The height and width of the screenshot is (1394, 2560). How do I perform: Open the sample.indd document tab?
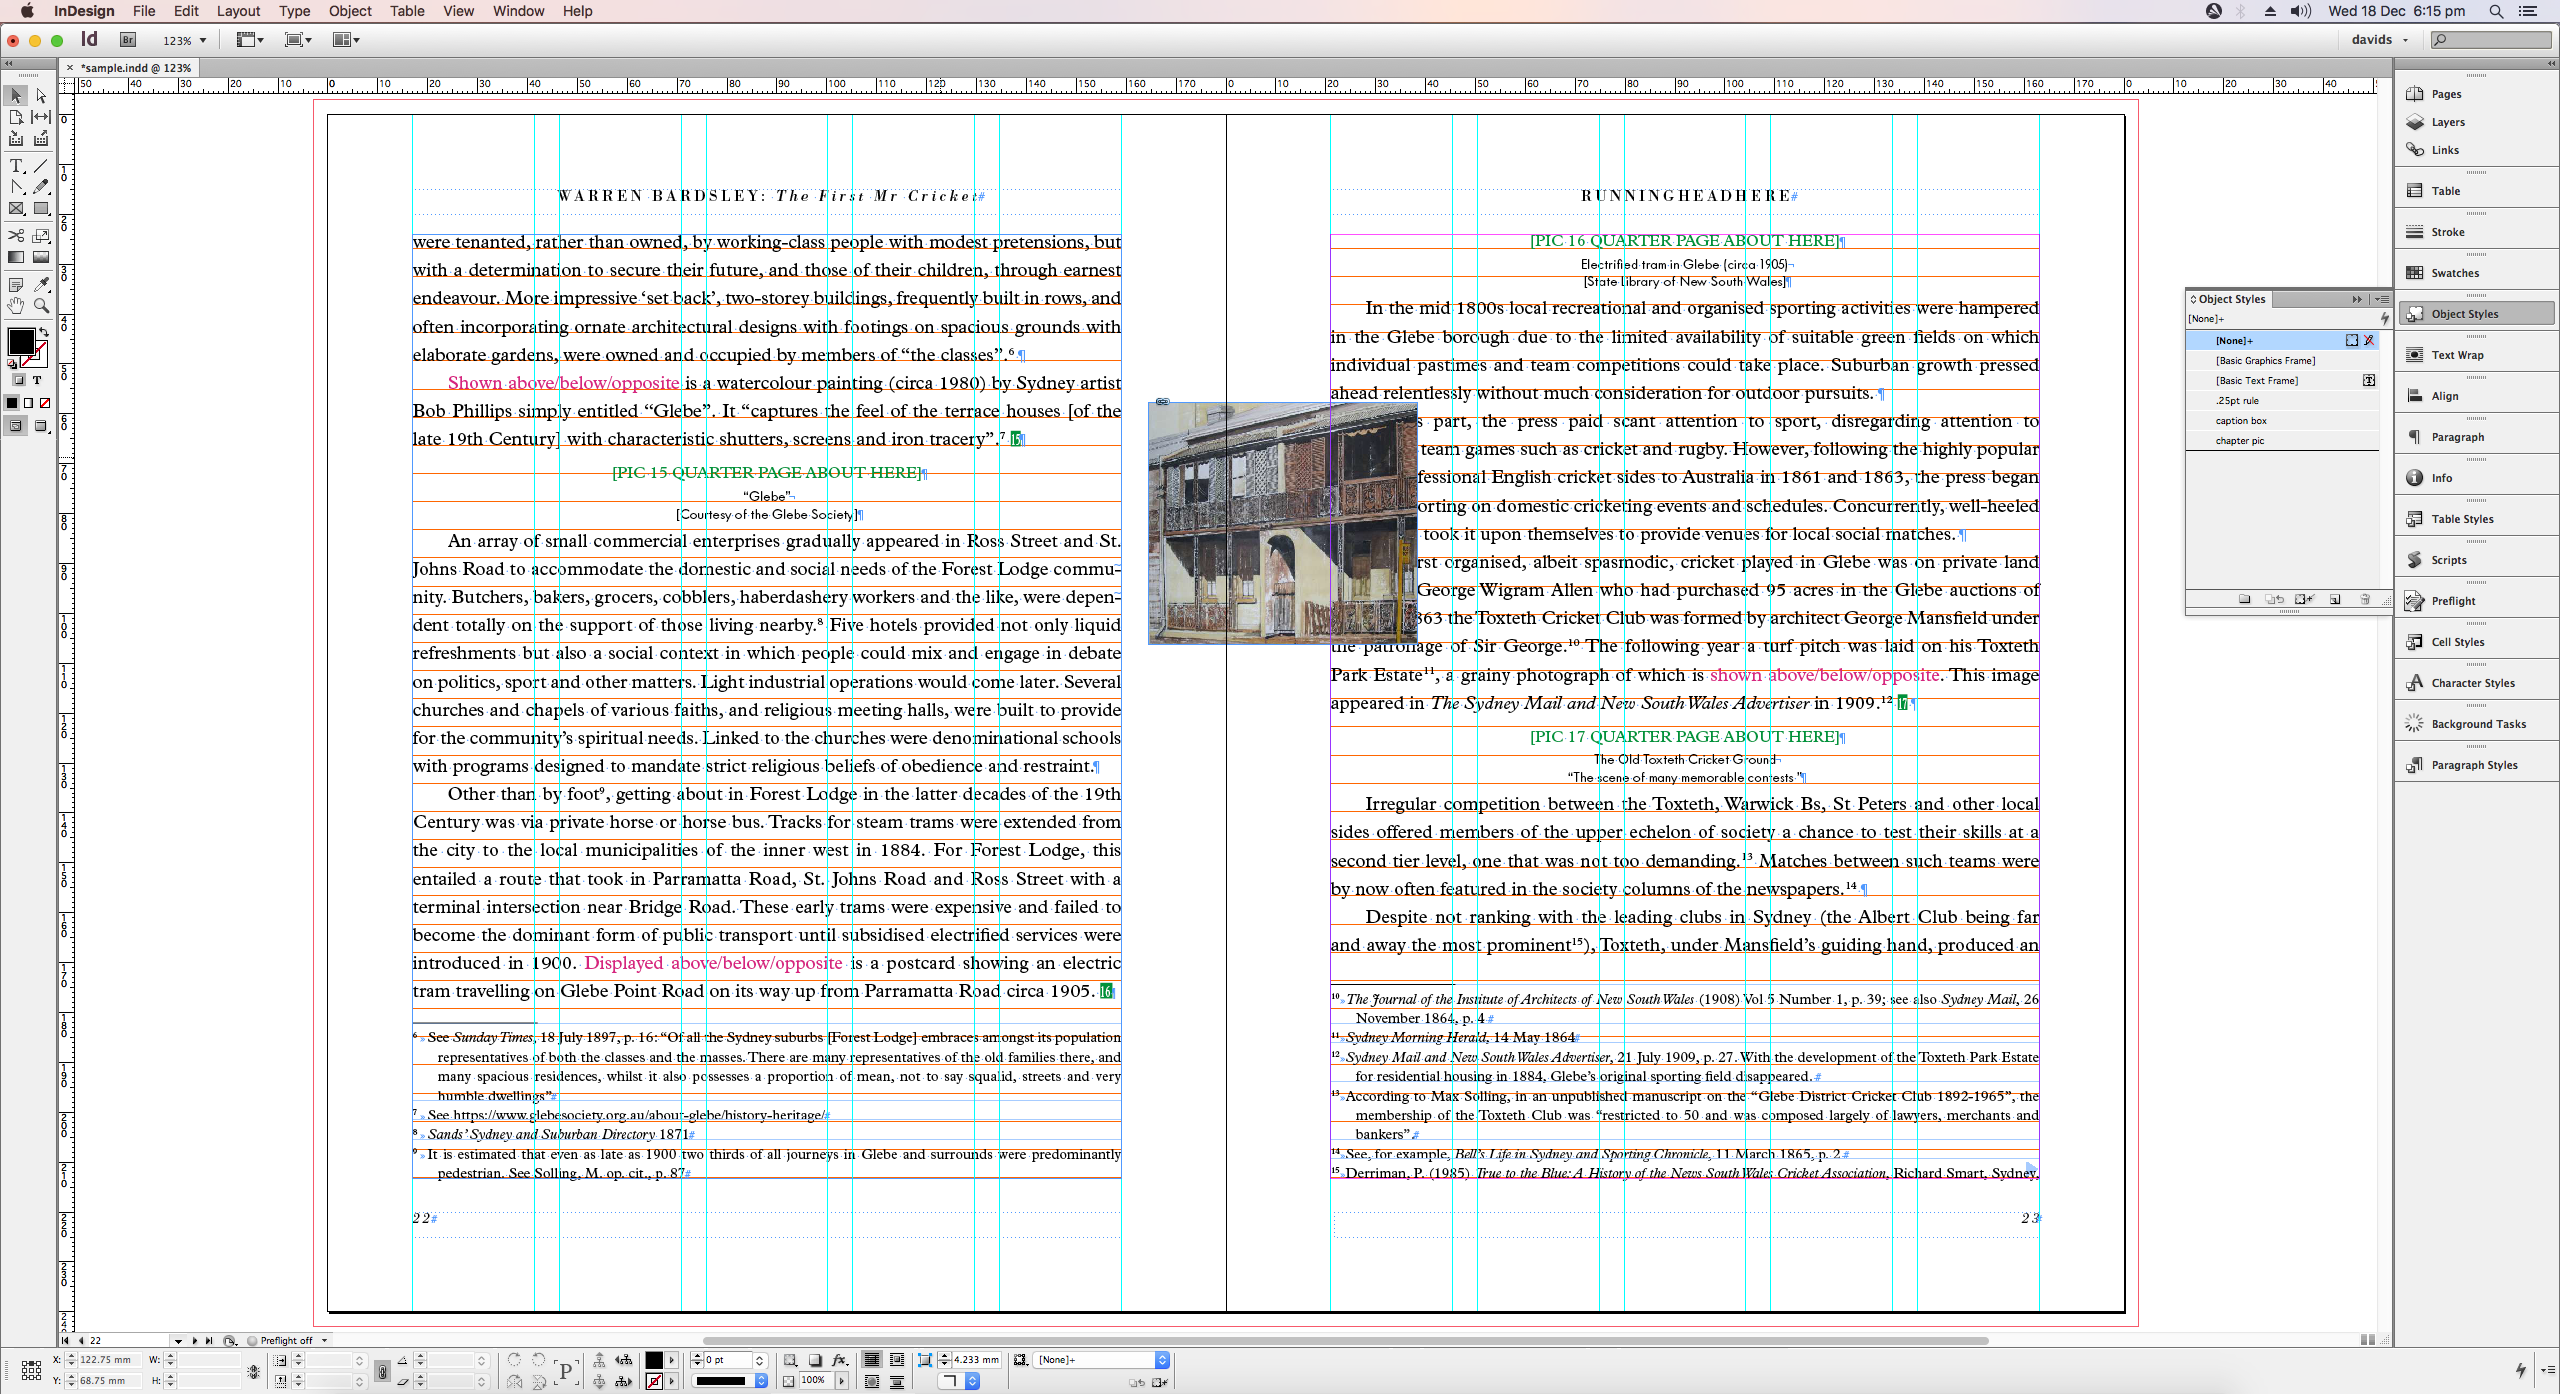click(135, 68)
